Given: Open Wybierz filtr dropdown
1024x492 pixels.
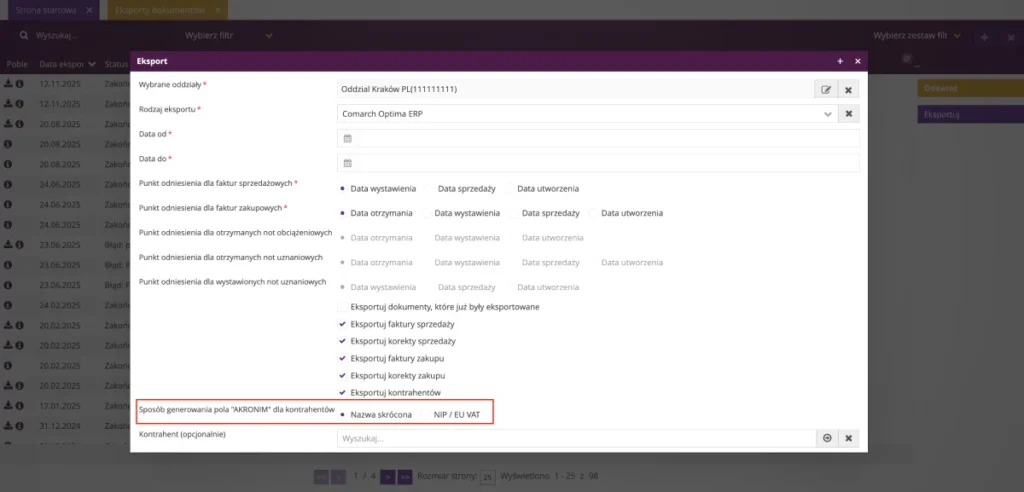Looking at the screenshot, I should 229,35.
